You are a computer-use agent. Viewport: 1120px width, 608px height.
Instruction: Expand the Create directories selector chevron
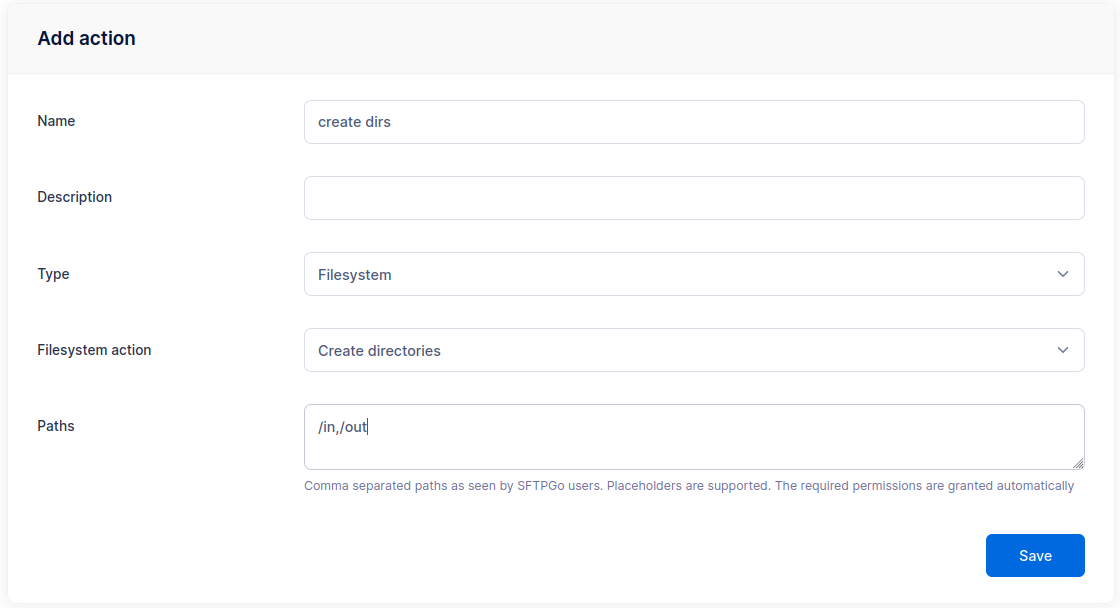pyautogui.click(x=1063, y=350)
